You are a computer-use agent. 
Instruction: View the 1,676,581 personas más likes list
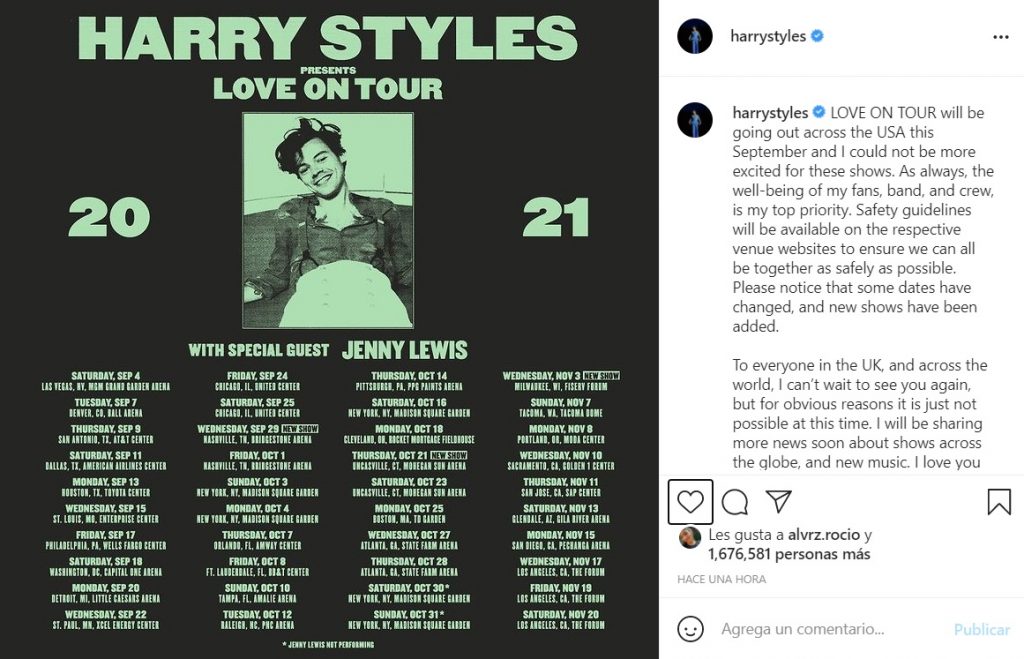(788, 554)
